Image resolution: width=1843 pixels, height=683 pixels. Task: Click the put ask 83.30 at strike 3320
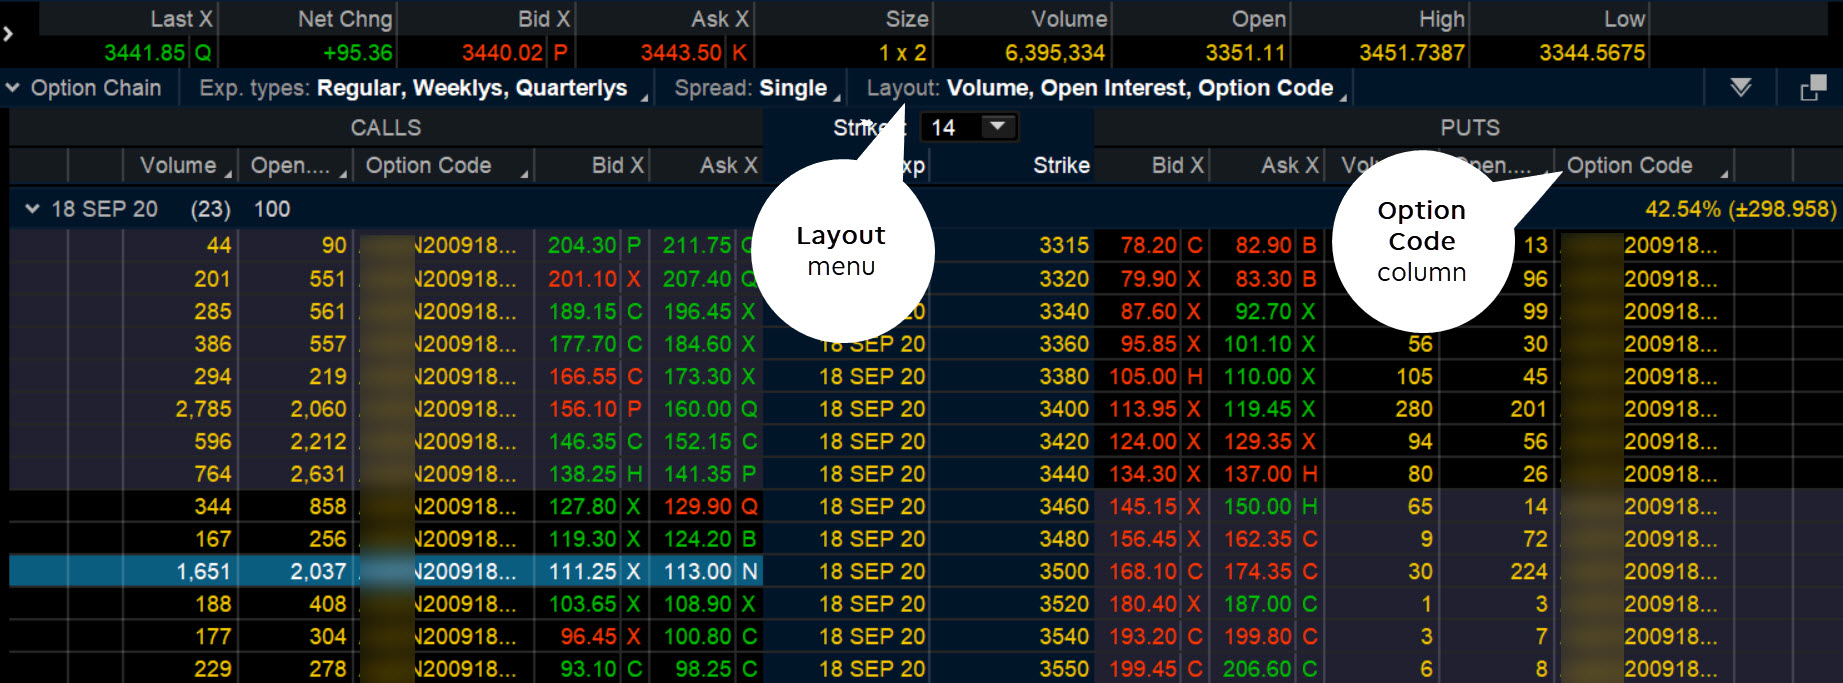[x=1263, y=278]
